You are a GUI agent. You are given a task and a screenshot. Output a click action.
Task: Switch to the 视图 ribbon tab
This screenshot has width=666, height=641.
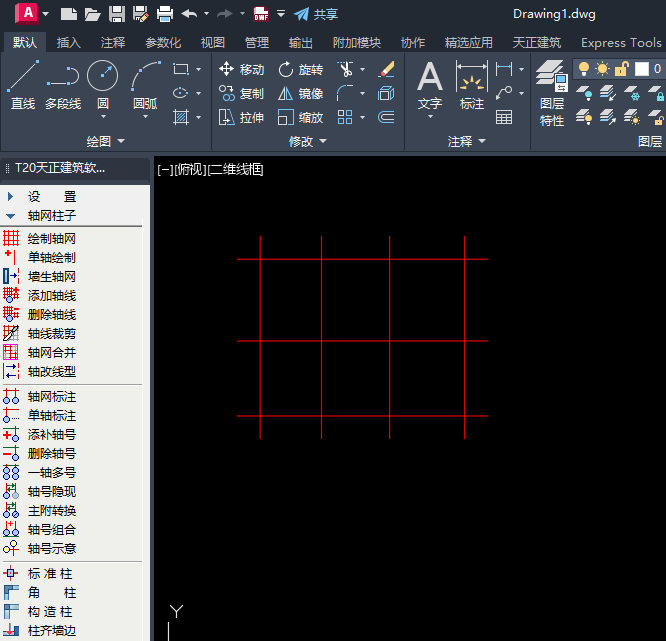(213, 43)
